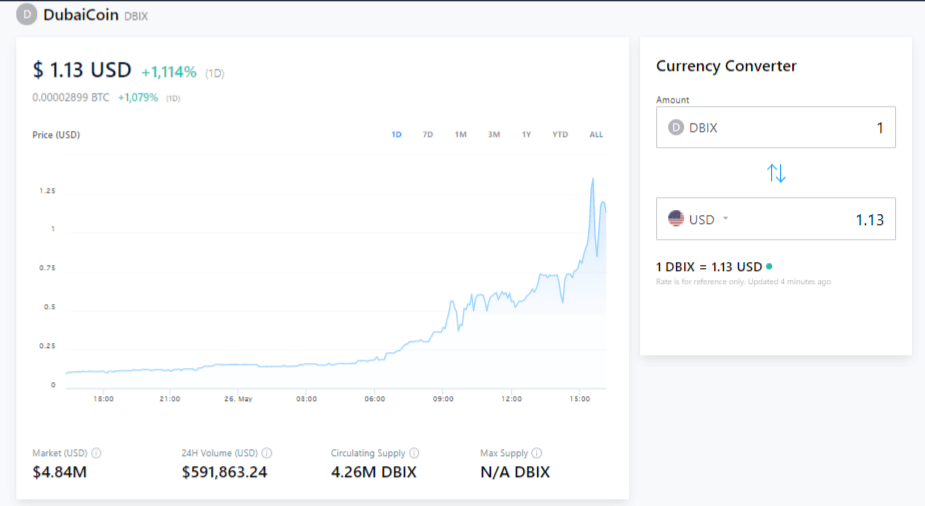925x506 pixels.
Task: Click the 0.00002899 BTC price text
Action: pyautogui.click(x=71, y=97)
